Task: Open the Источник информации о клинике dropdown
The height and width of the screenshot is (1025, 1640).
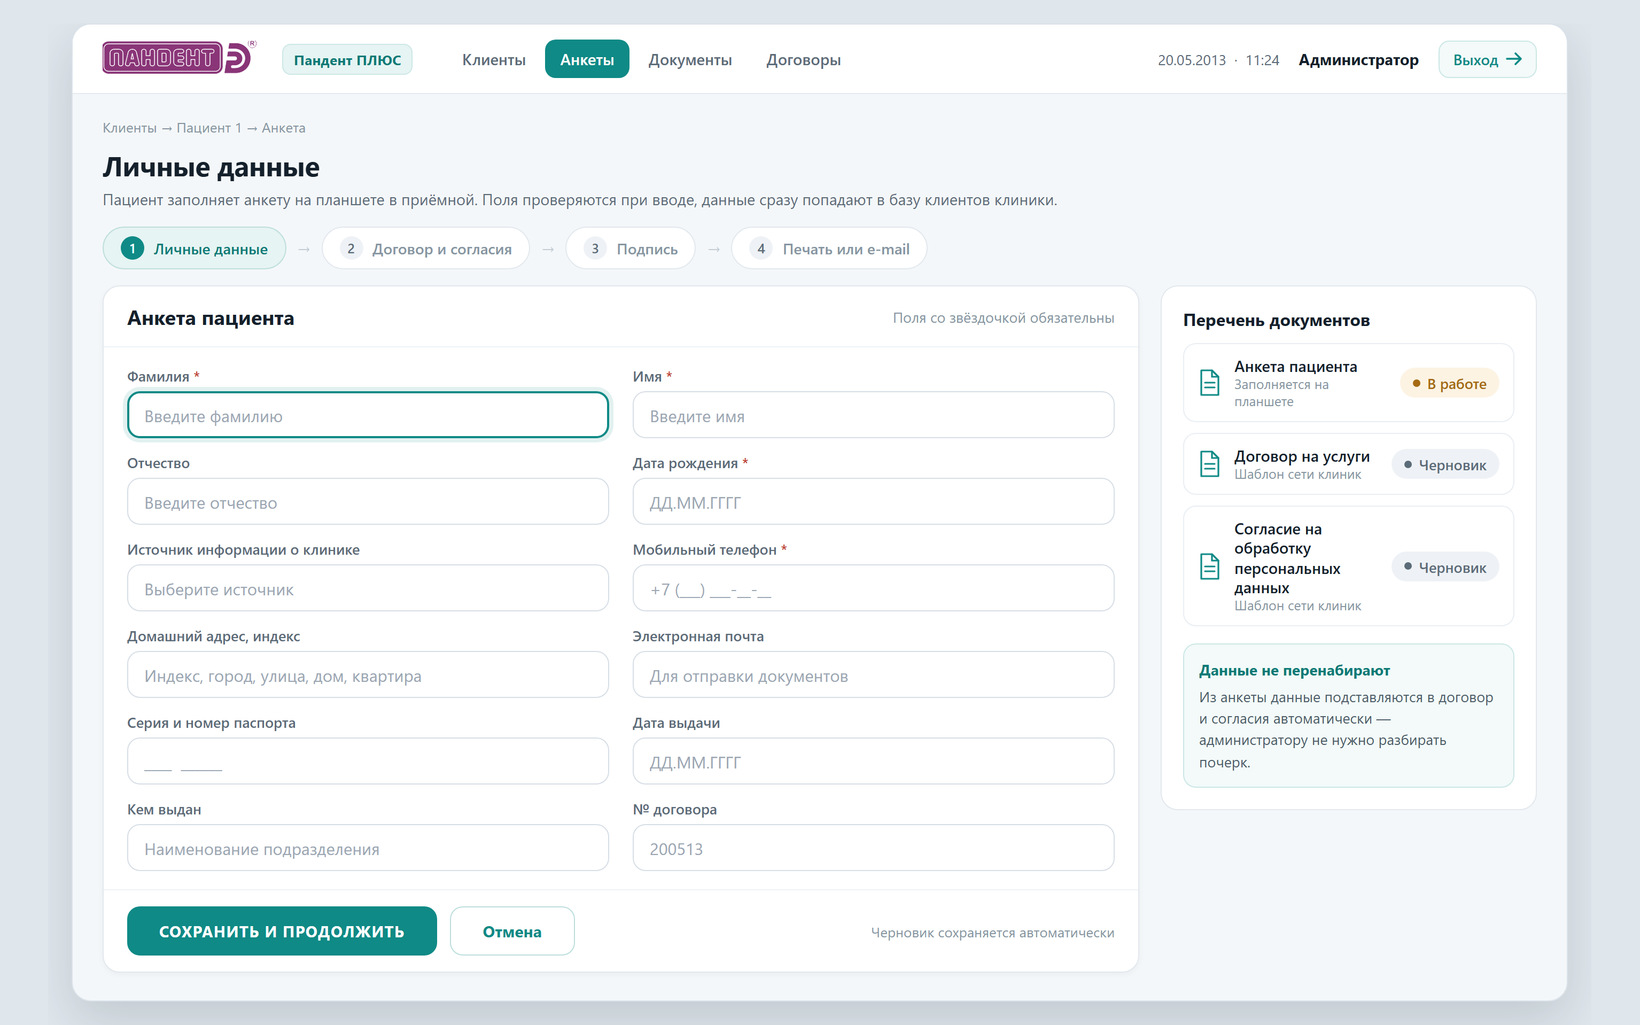Action: tap(368, 588)
